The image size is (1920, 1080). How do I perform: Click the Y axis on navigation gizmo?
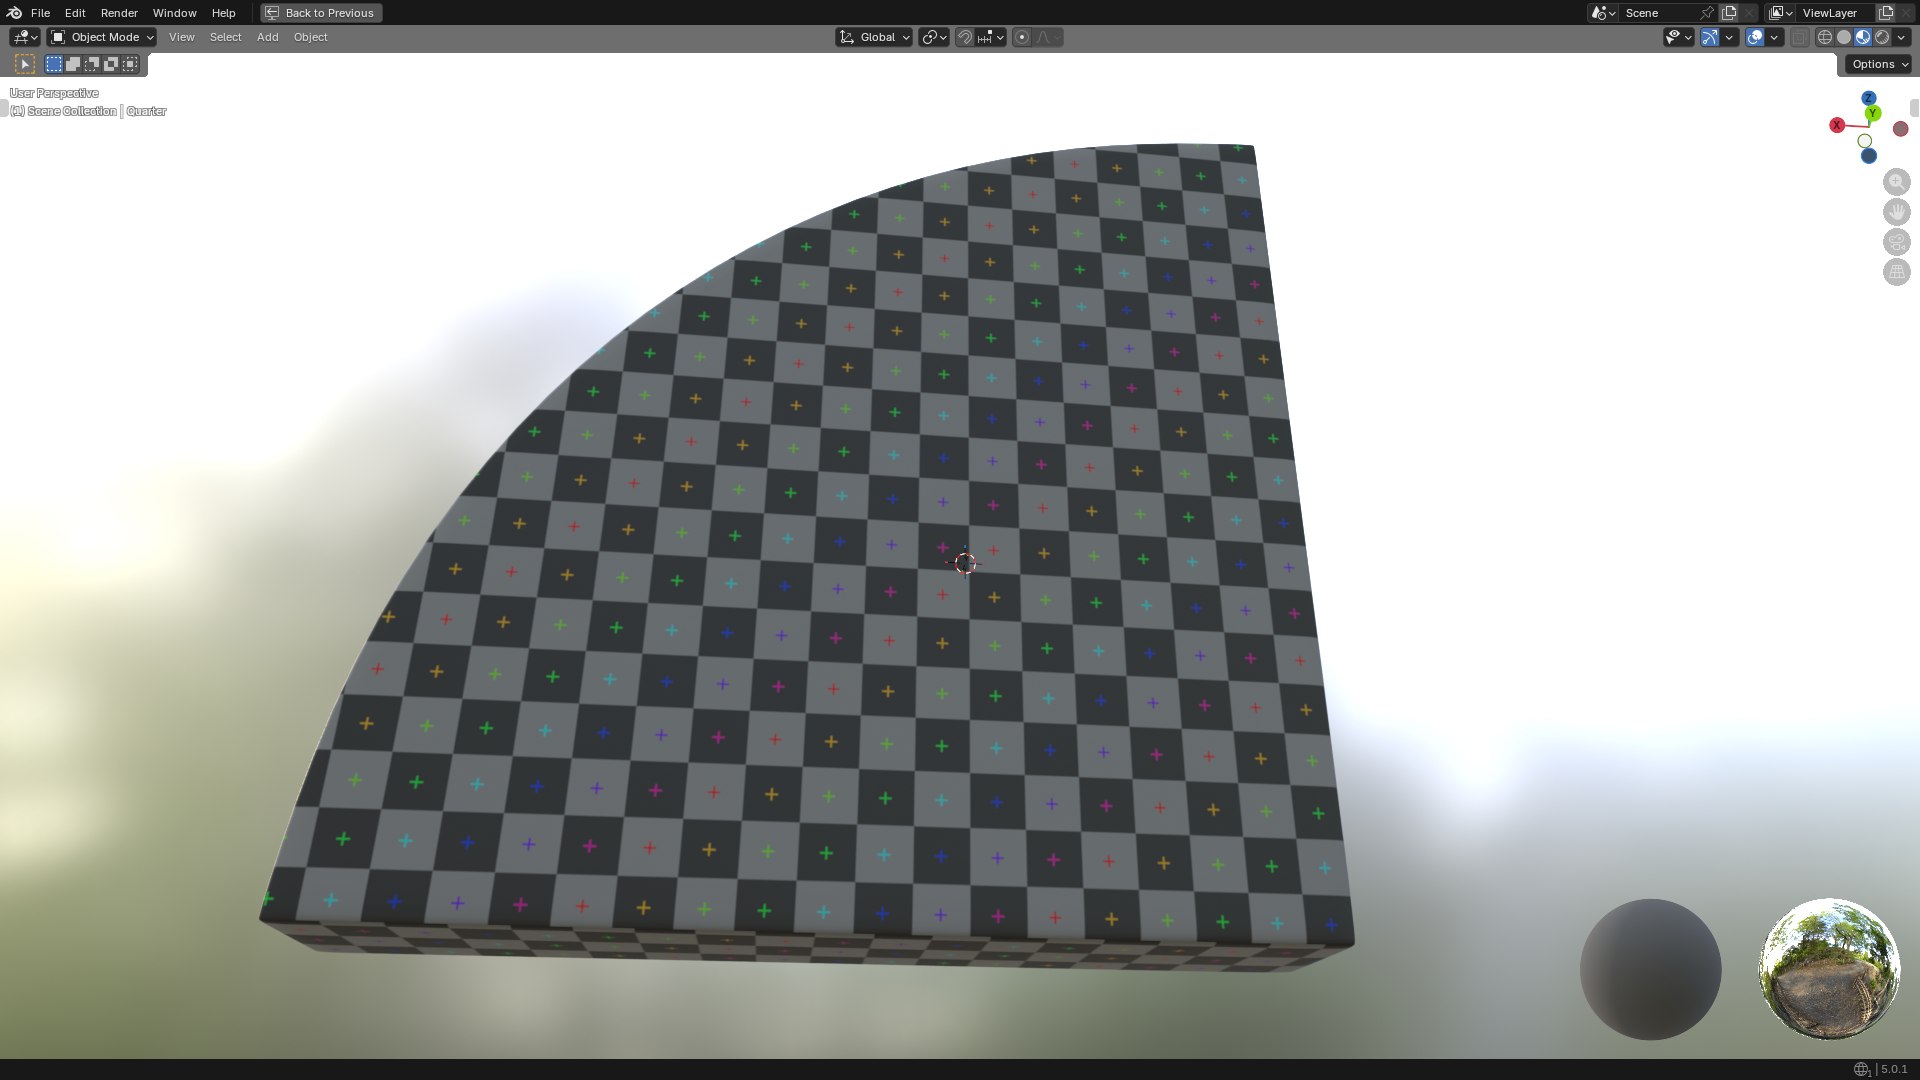pos(1873,113)
